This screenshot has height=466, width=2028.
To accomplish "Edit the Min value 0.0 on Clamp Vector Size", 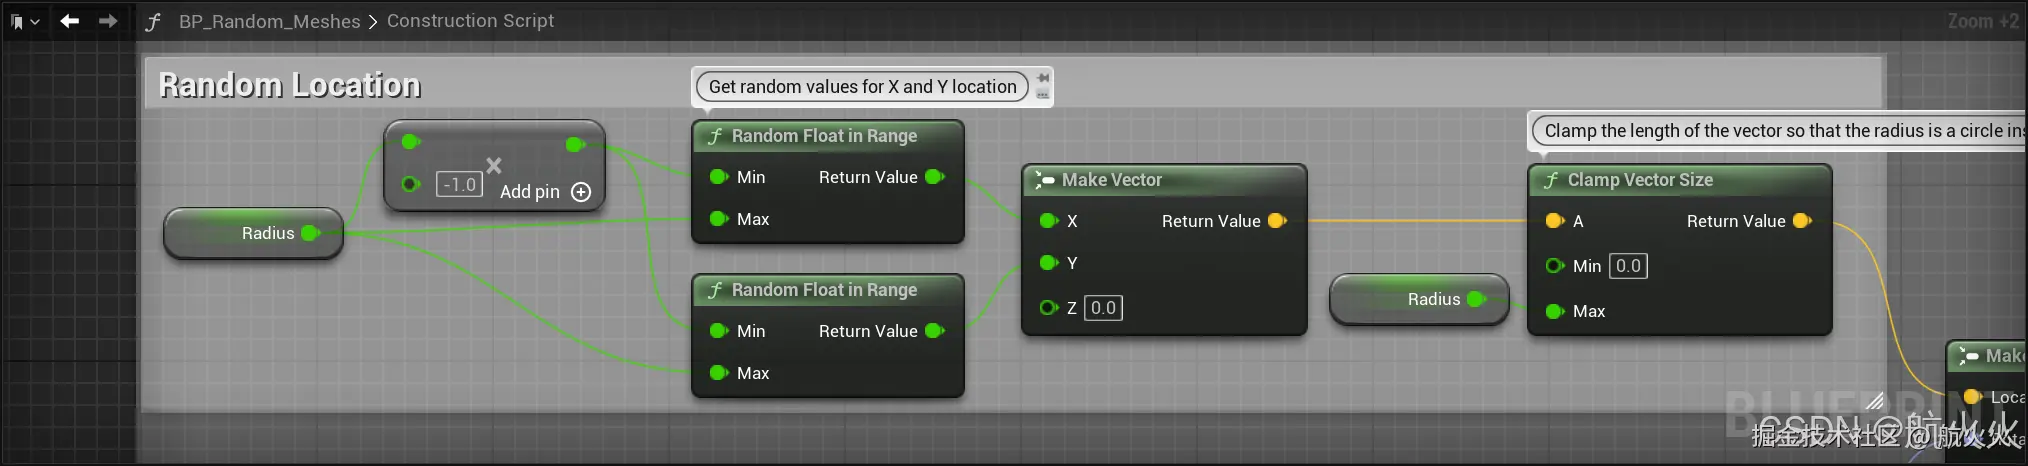I will pyautogui.click(x=1628, y=266).
